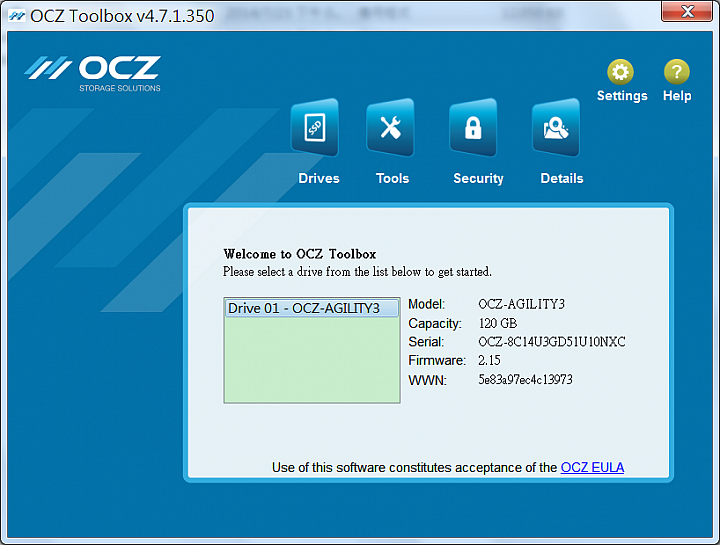Open the Security padlock icon
Image resolution: width=720 pixels, height=545 pixels.
pyautogui.click(x=473, y=128)
